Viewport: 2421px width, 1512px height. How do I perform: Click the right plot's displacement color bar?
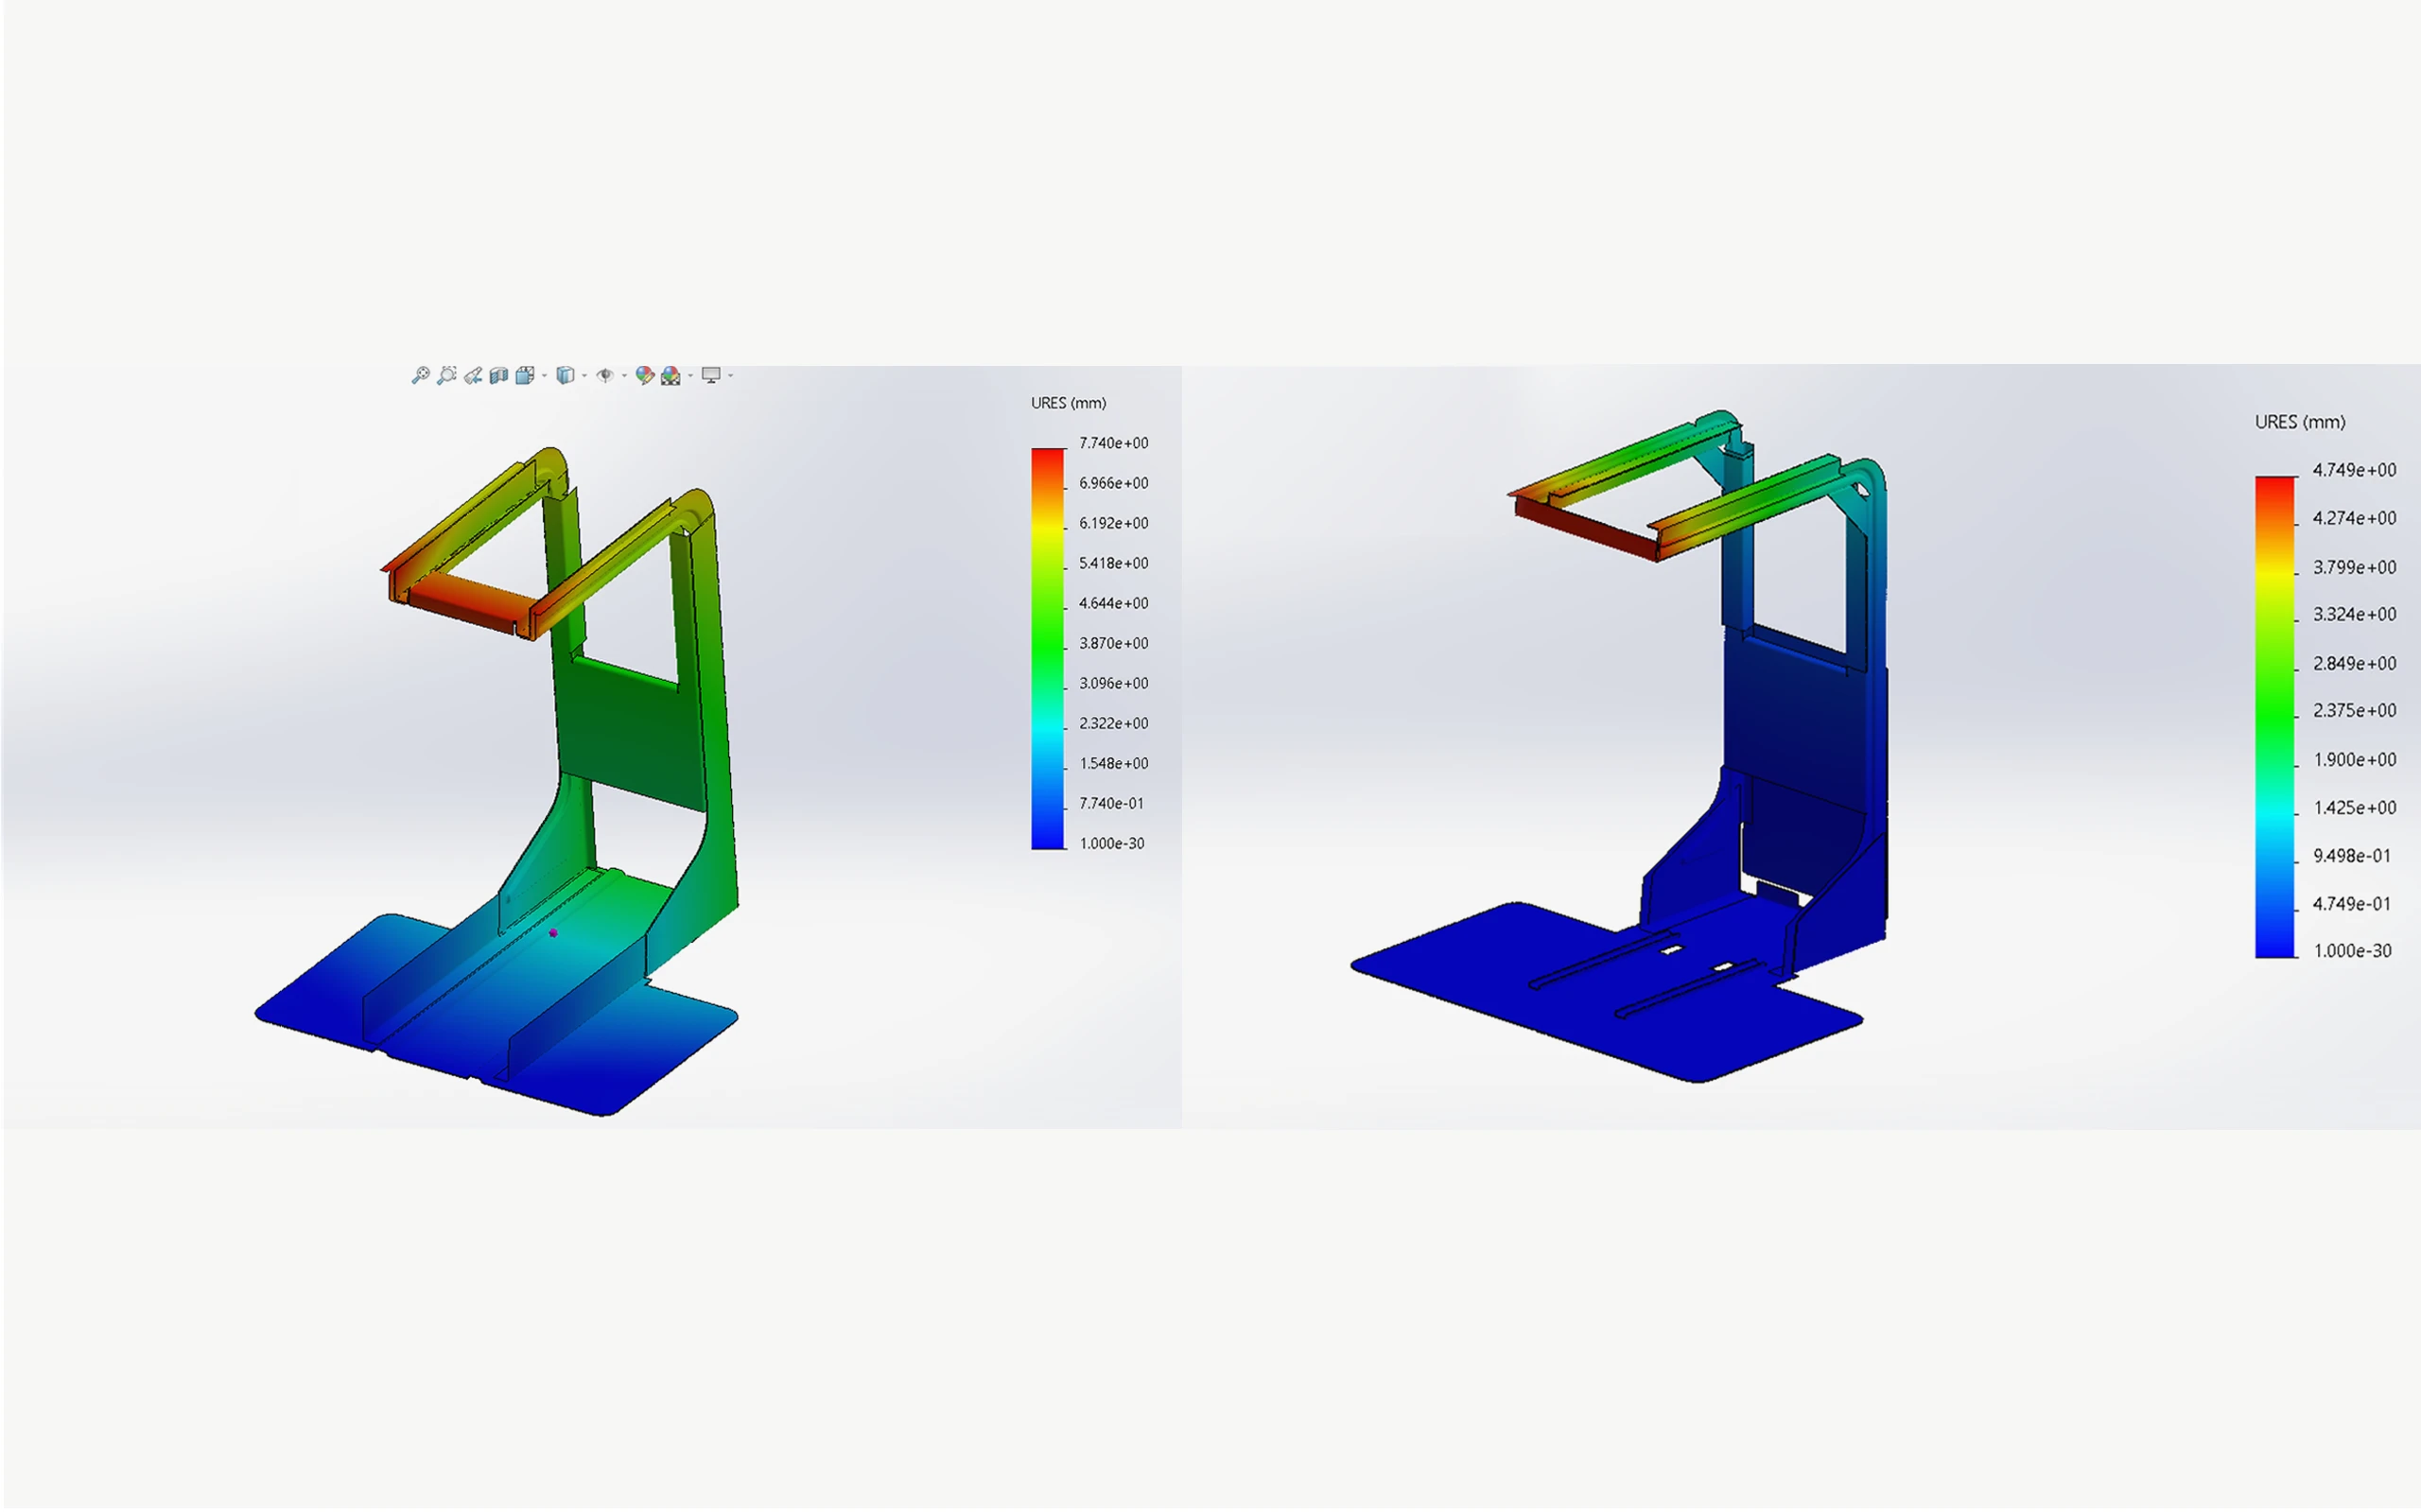point(2274,716)
